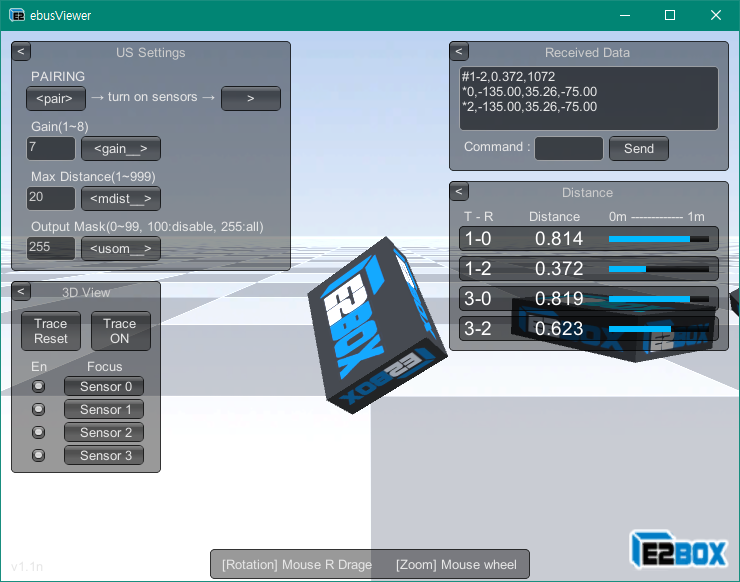
Task: Click the '[Zoom] Mouse wheel' hint
Action: pyautogui.click(x=456, y=565)
